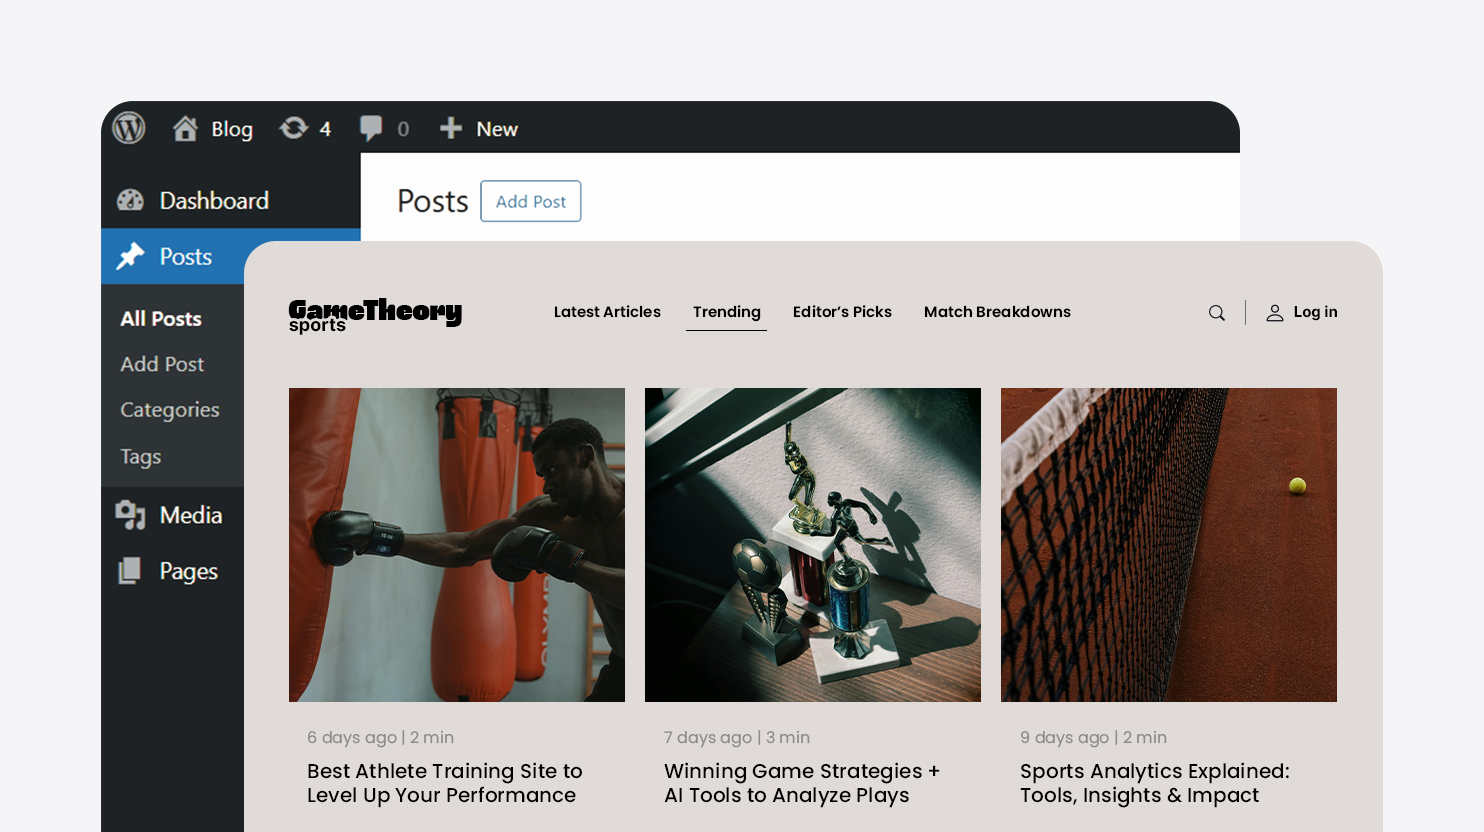Open the Latest Articles menu item
The width and height of the screenshot is (1484, 832).
pyautogui.click(x=607, y=312)
